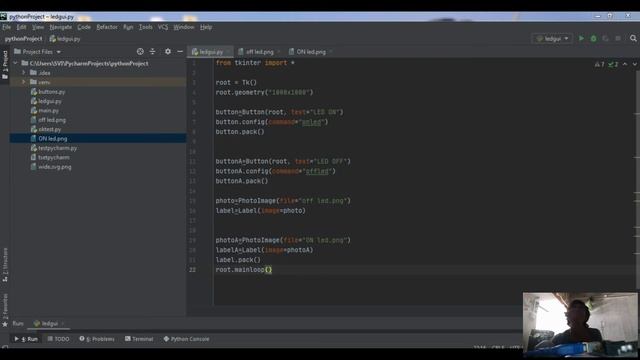Viewport: 640px width, 360px height.
Task: Click the expand/collapse all icon in Project panel
Action: [x=153, y=51]
